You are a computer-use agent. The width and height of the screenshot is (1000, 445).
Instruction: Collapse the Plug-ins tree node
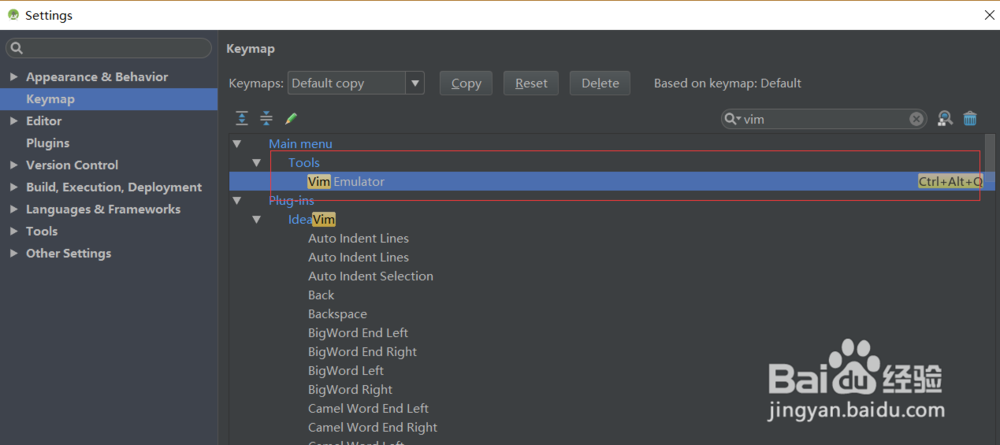(x=237, y=201)
